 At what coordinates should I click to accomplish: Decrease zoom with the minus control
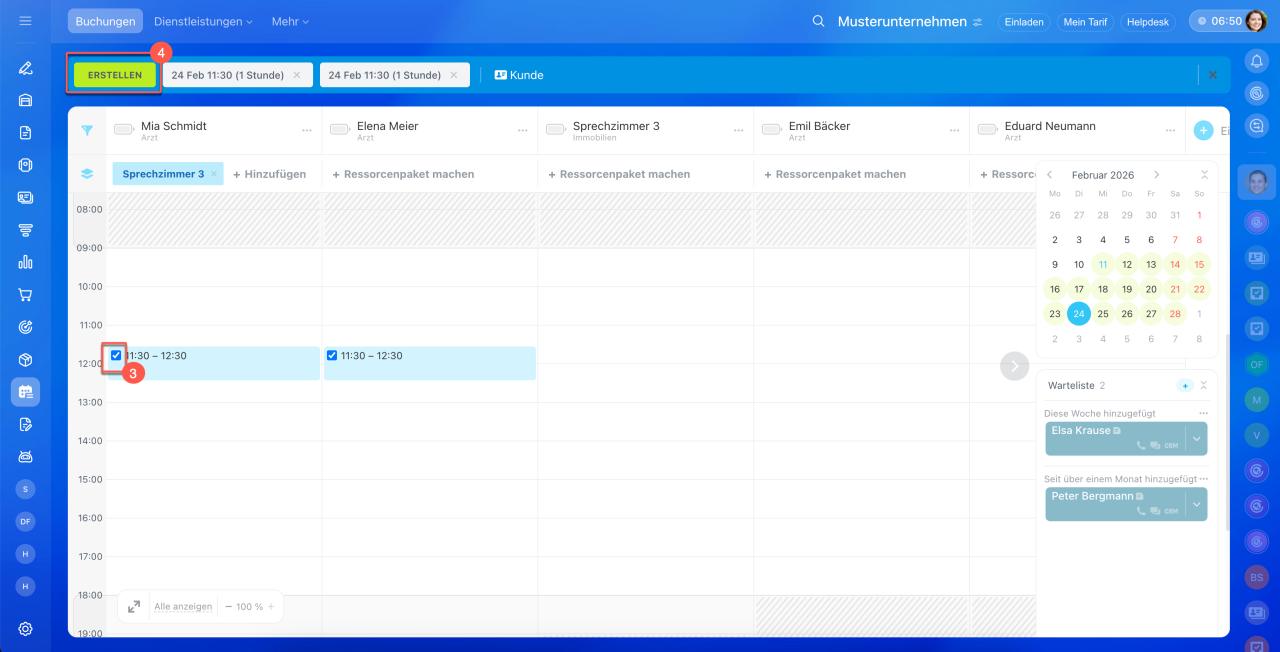pos(228,607)
